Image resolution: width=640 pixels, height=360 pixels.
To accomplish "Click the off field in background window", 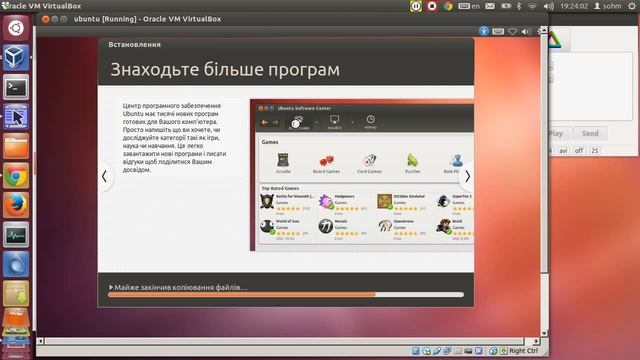I will coord(579,151).
